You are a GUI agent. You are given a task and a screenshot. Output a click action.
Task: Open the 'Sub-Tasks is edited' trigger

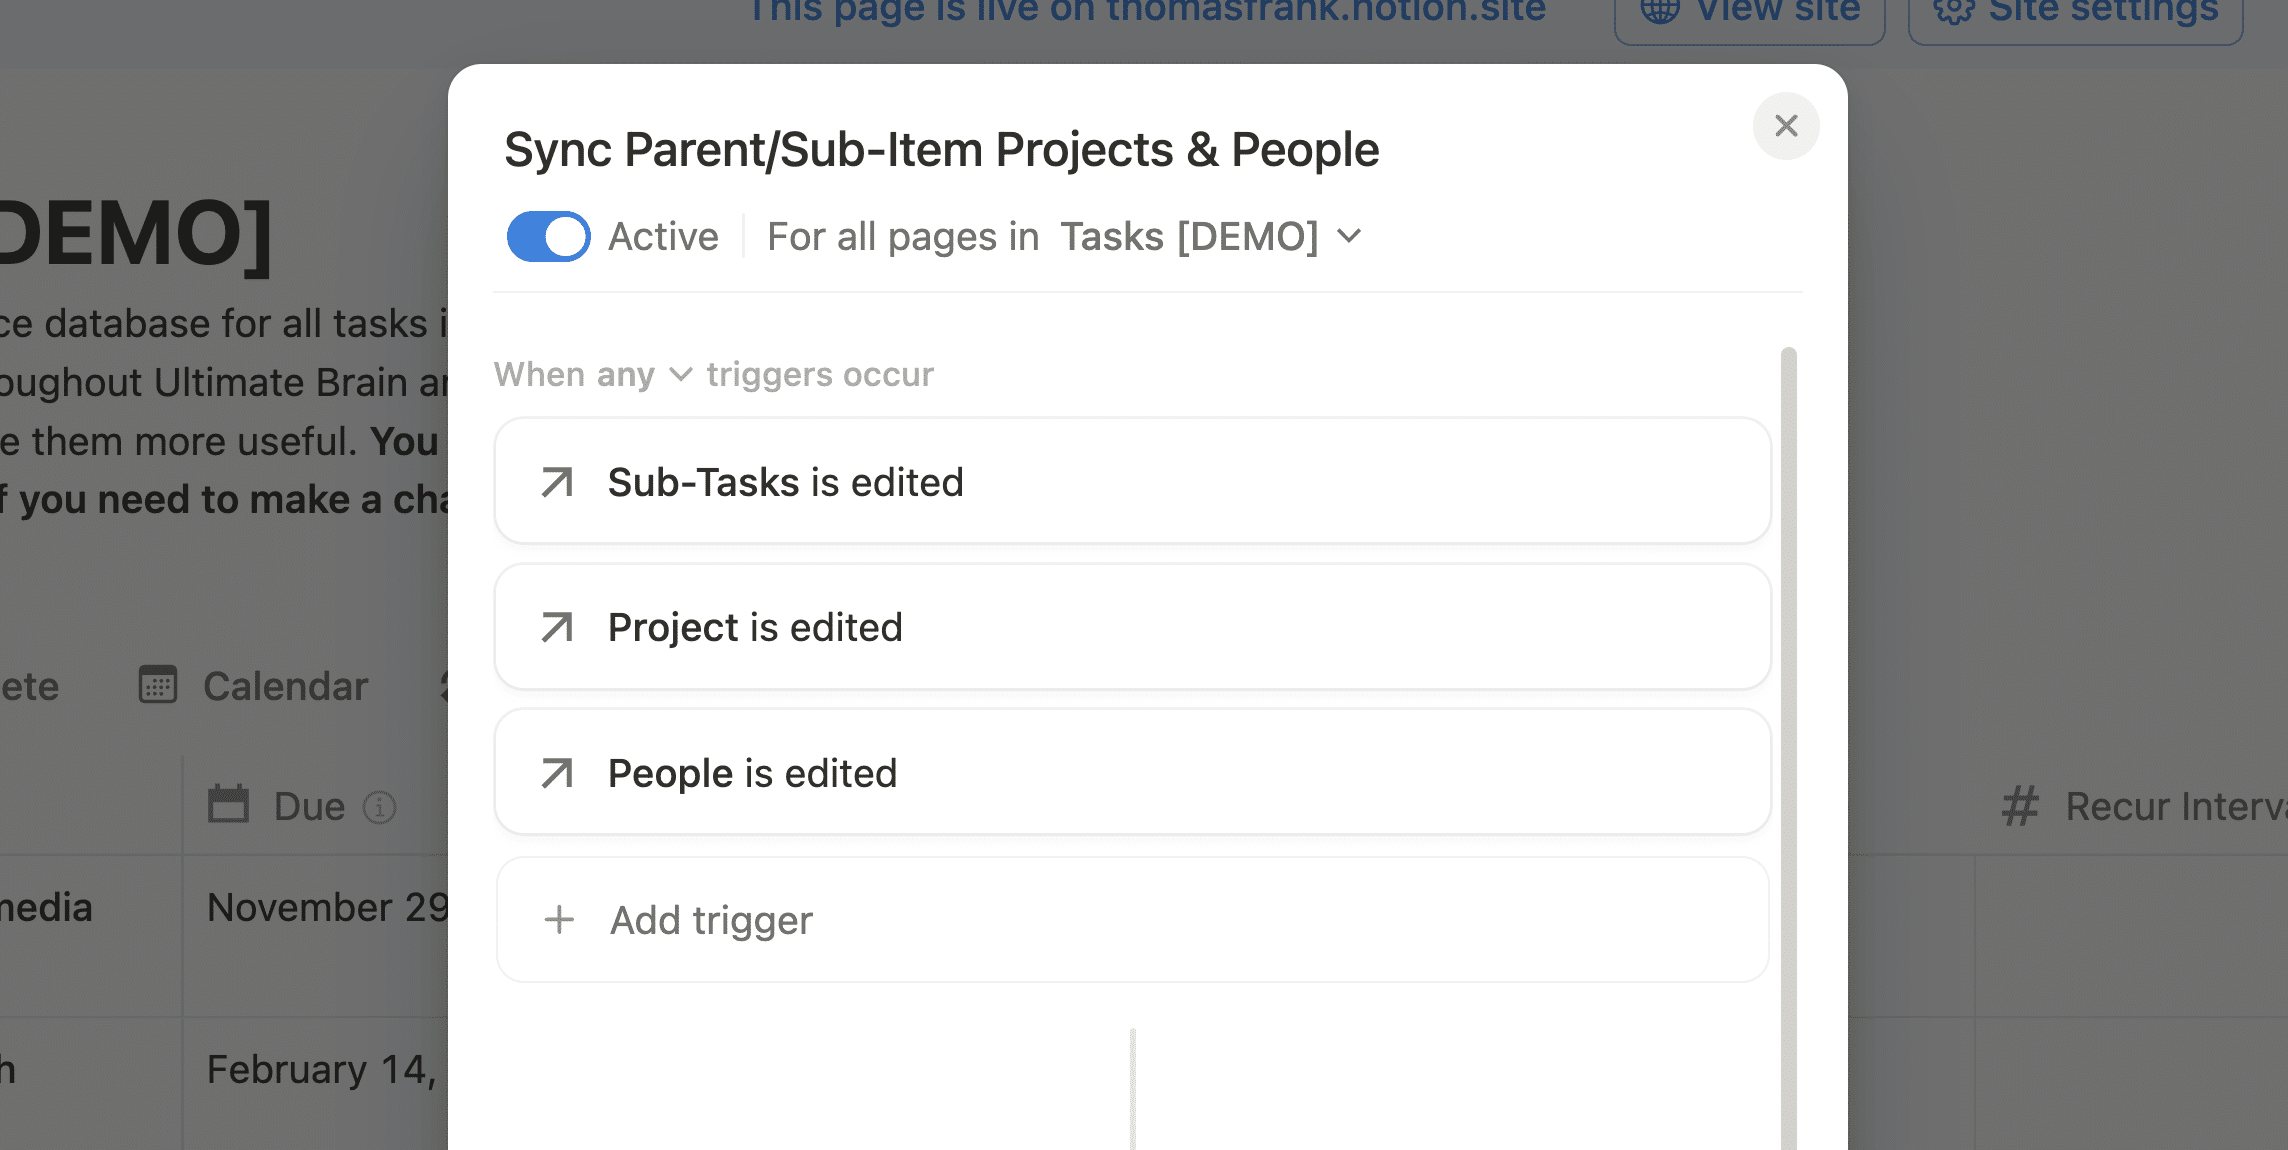pyautogui.click(x=1132, y=482)
